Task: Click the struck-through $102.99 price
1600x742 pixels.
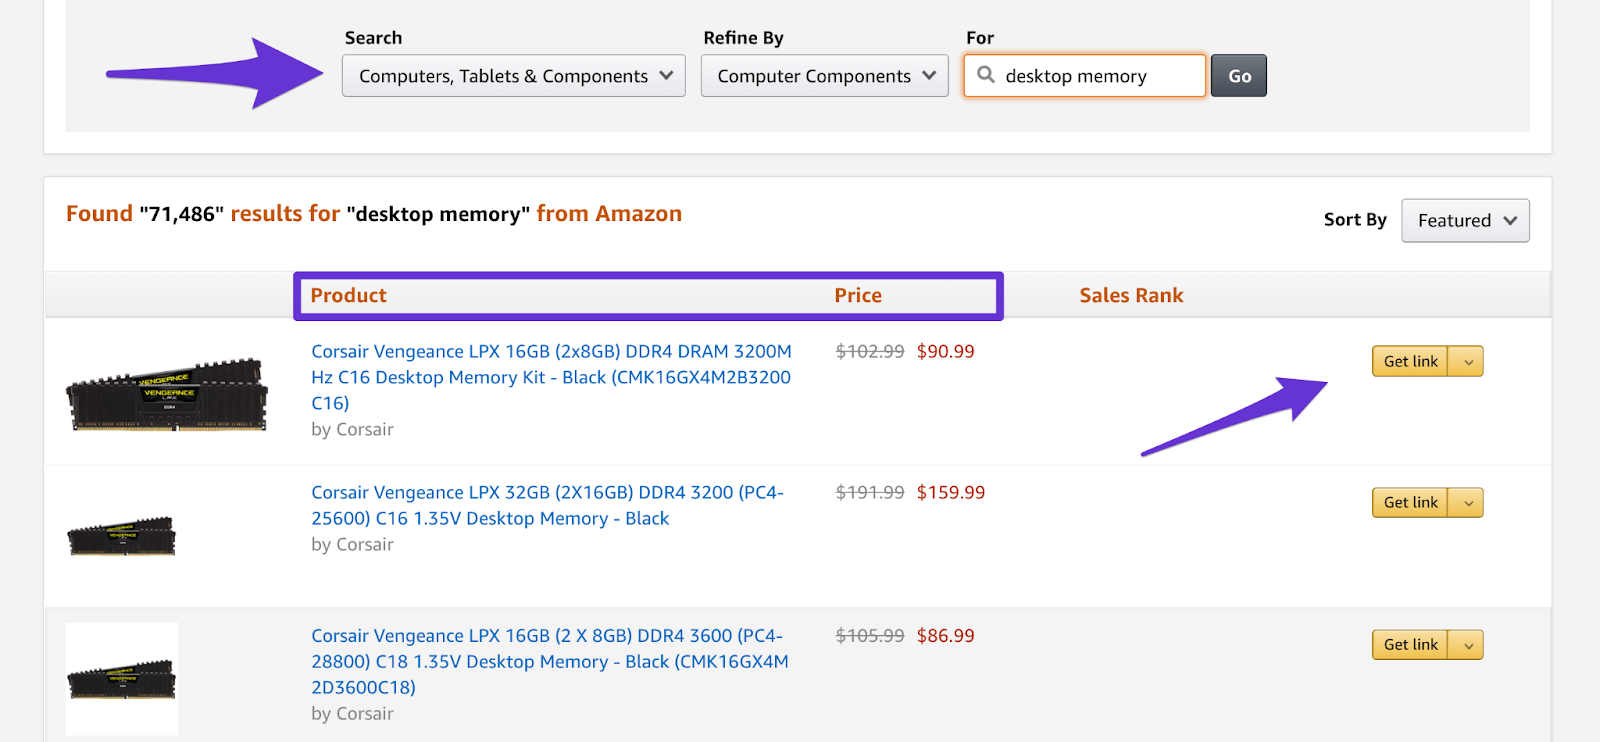Action: (870, 351)
